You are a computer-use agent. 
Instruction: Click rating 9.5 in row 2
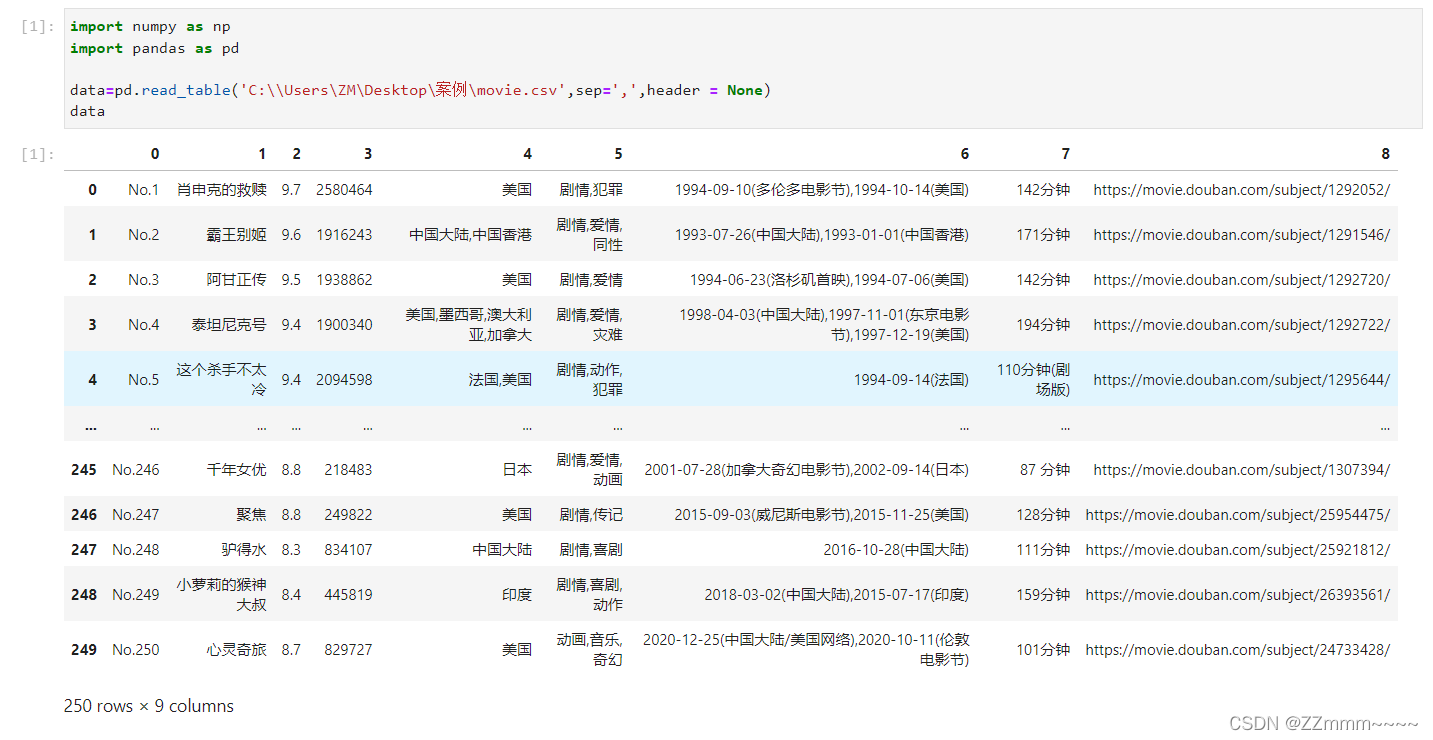(x=291, y=279)
